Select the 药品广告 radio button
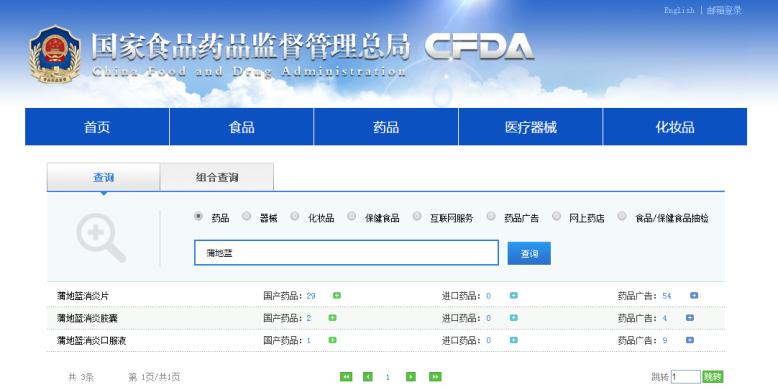778x390 pixels. (491, 216)
